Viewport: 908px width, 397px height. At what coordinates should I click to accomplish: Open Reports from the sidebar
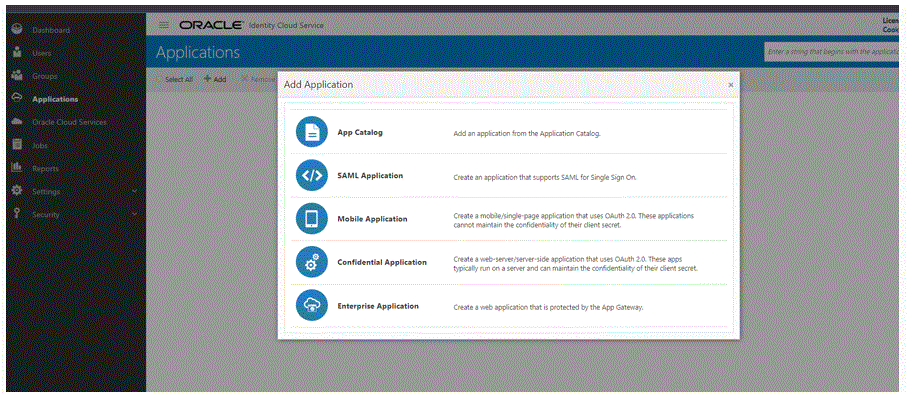point(45,168)
